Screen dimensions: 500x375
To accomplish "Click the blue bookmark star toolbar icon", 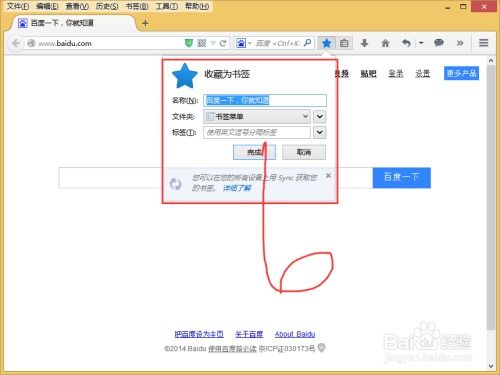I will pyautogui.click(x=327, y=43).
